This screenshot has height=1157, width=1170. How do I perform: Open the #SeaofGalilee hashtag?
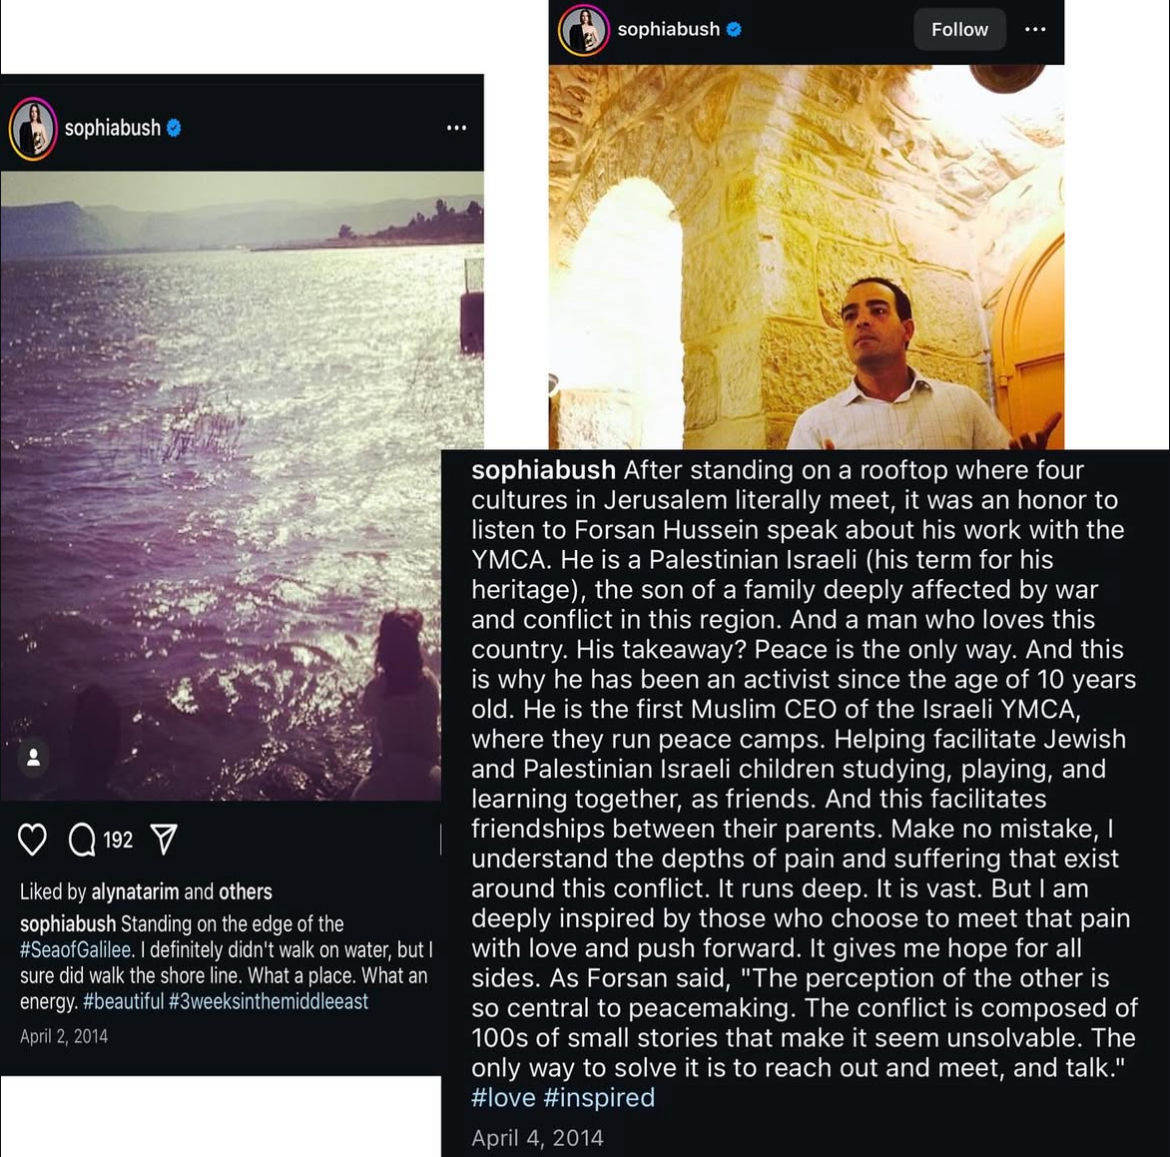click(x=75, y=950)
